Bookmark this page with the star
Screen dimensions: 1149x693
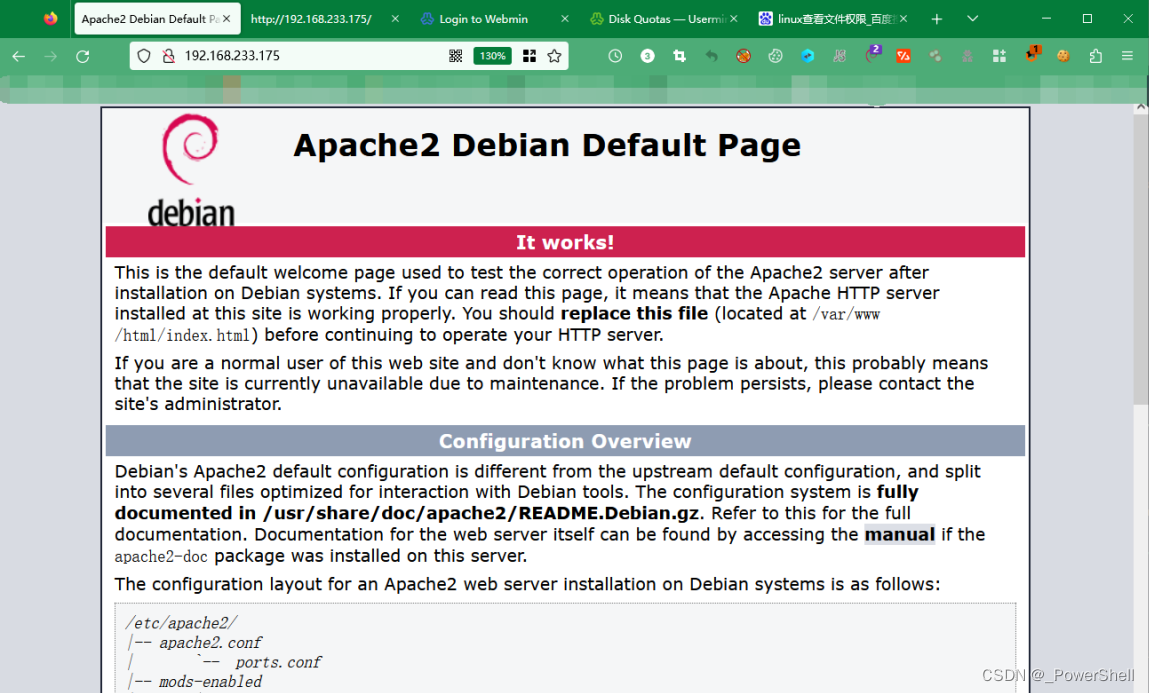click(555, 56)
